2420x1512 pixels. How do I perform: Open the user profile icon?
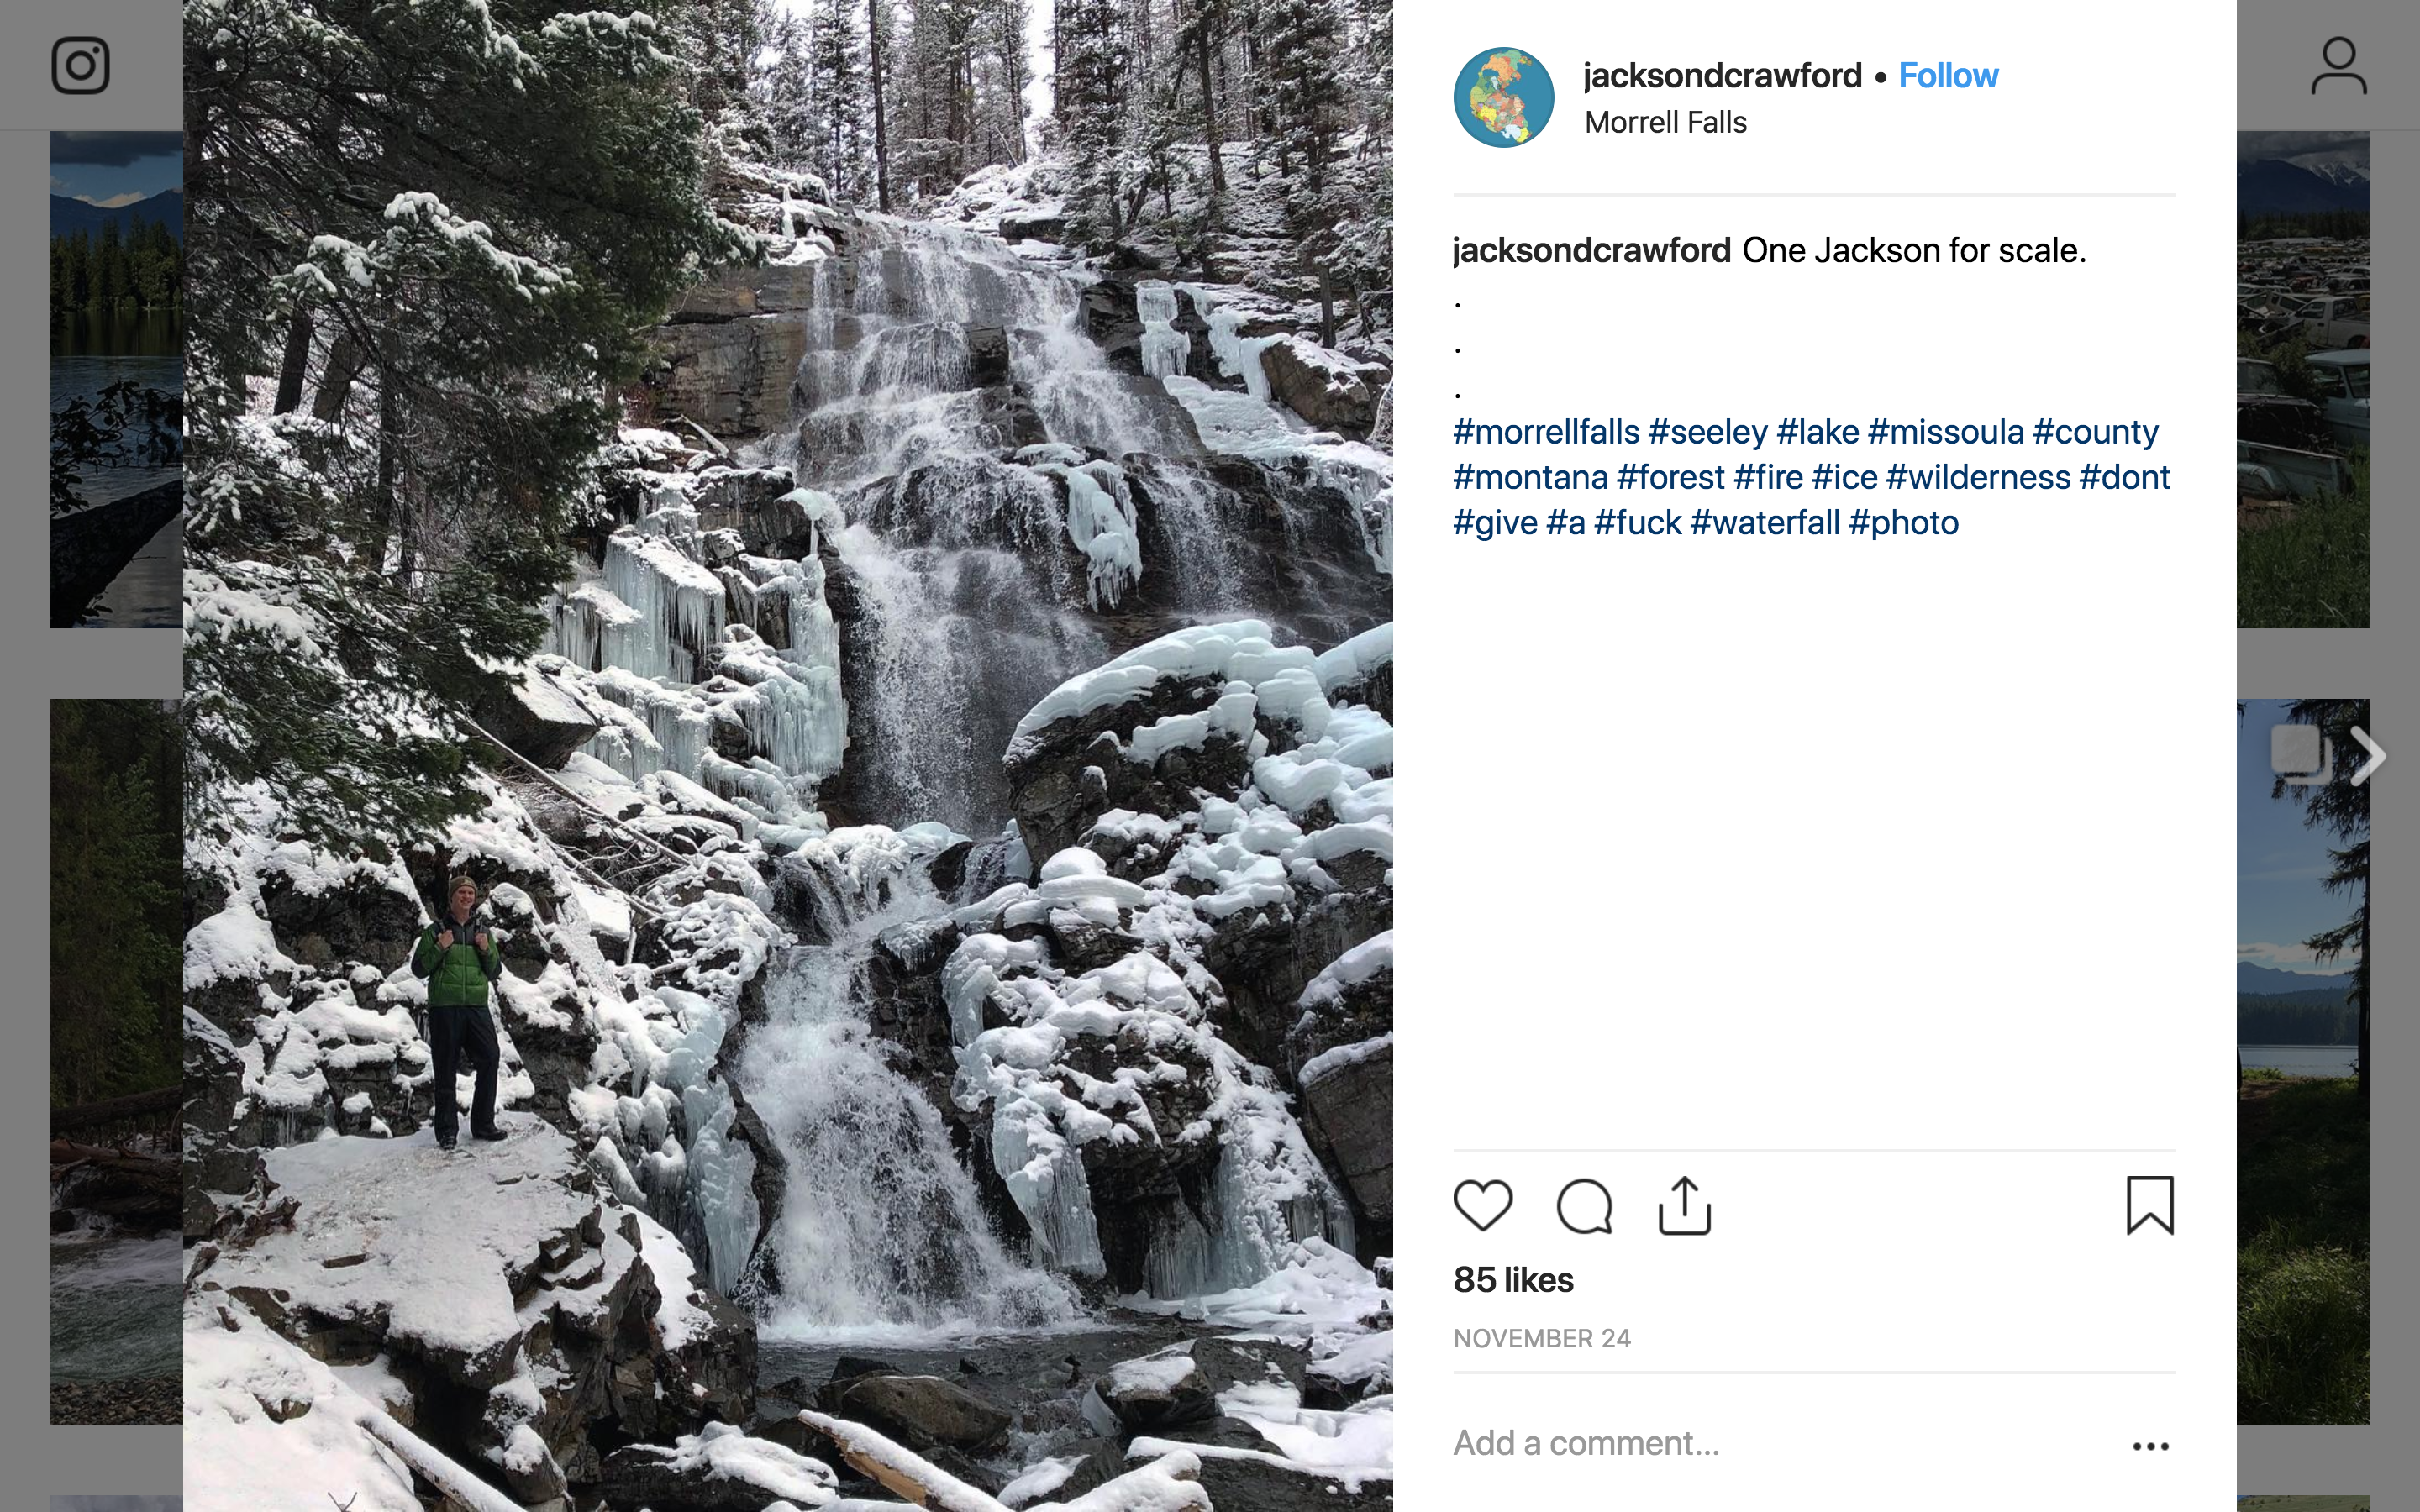(2338, 66)
